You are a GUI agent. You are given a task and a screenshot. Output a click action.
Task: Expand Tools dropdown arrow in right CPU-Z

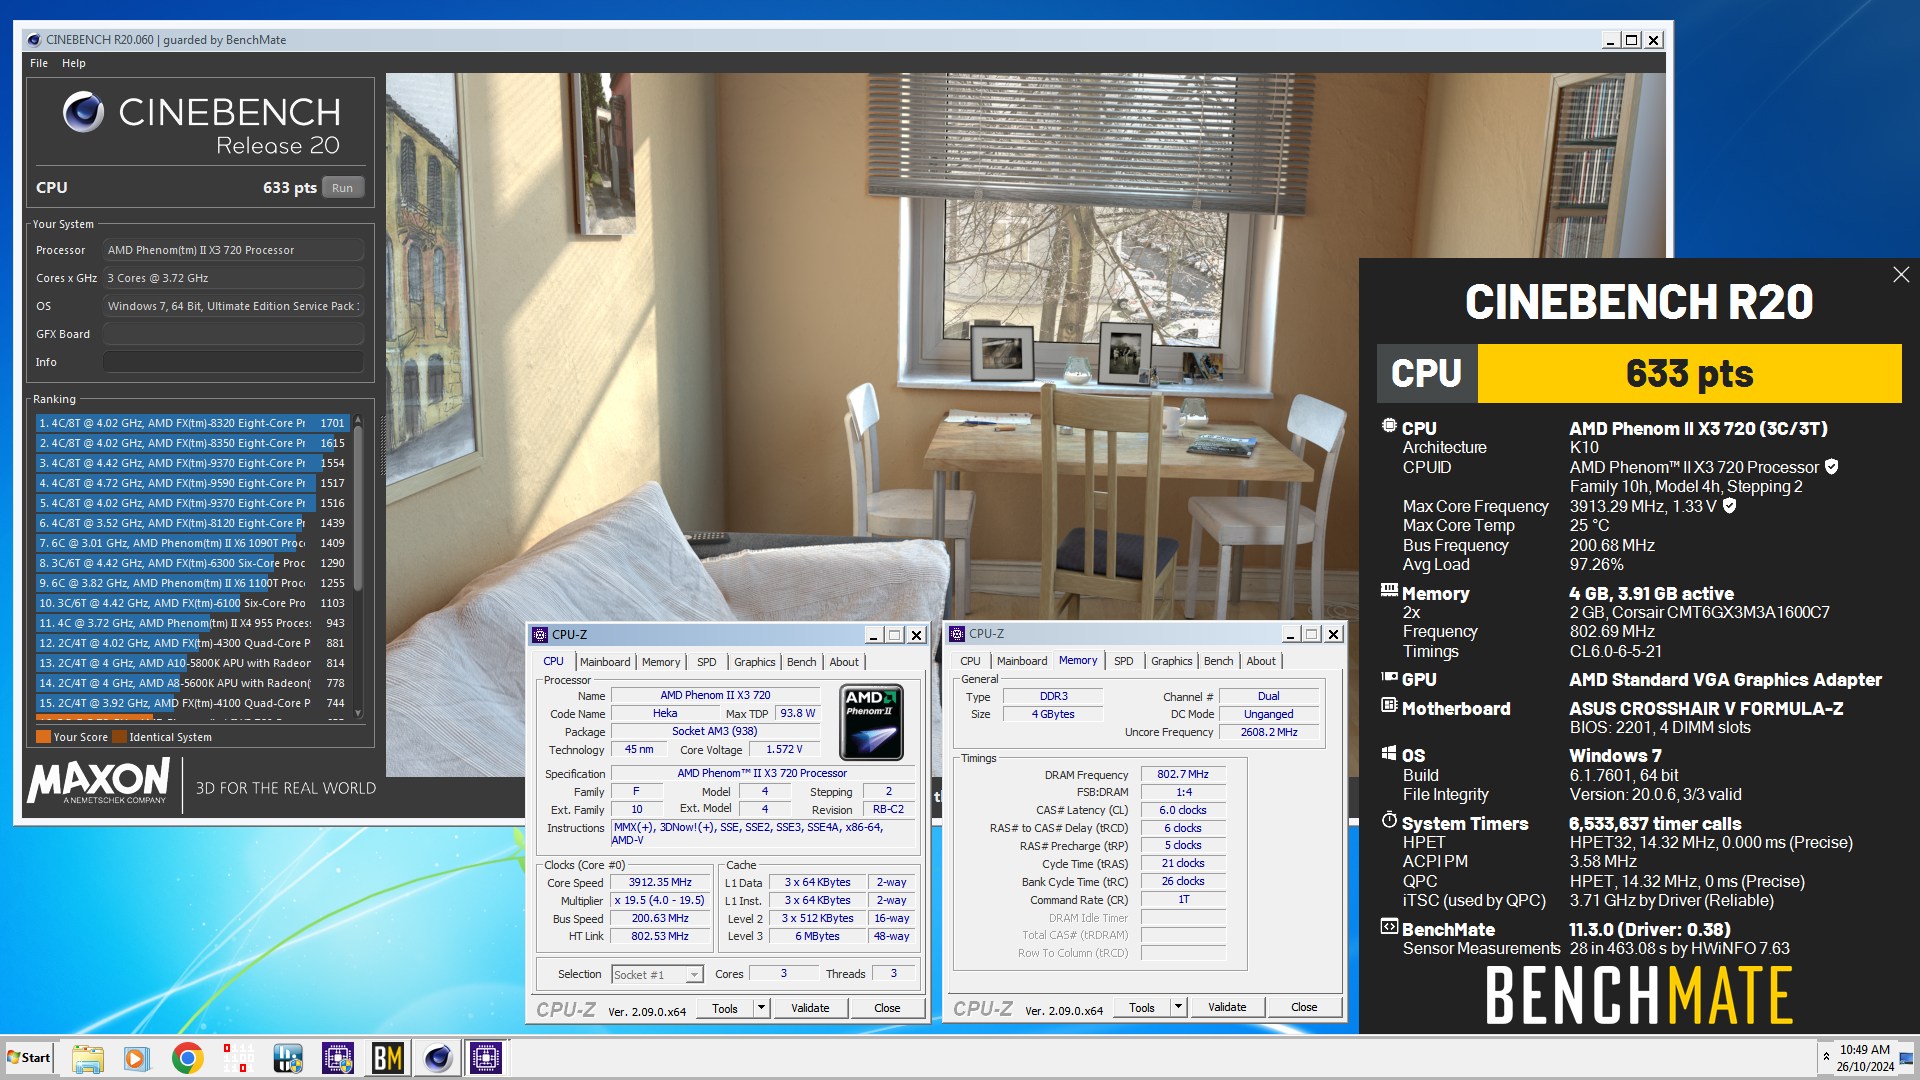[x=1179, y=1007]
